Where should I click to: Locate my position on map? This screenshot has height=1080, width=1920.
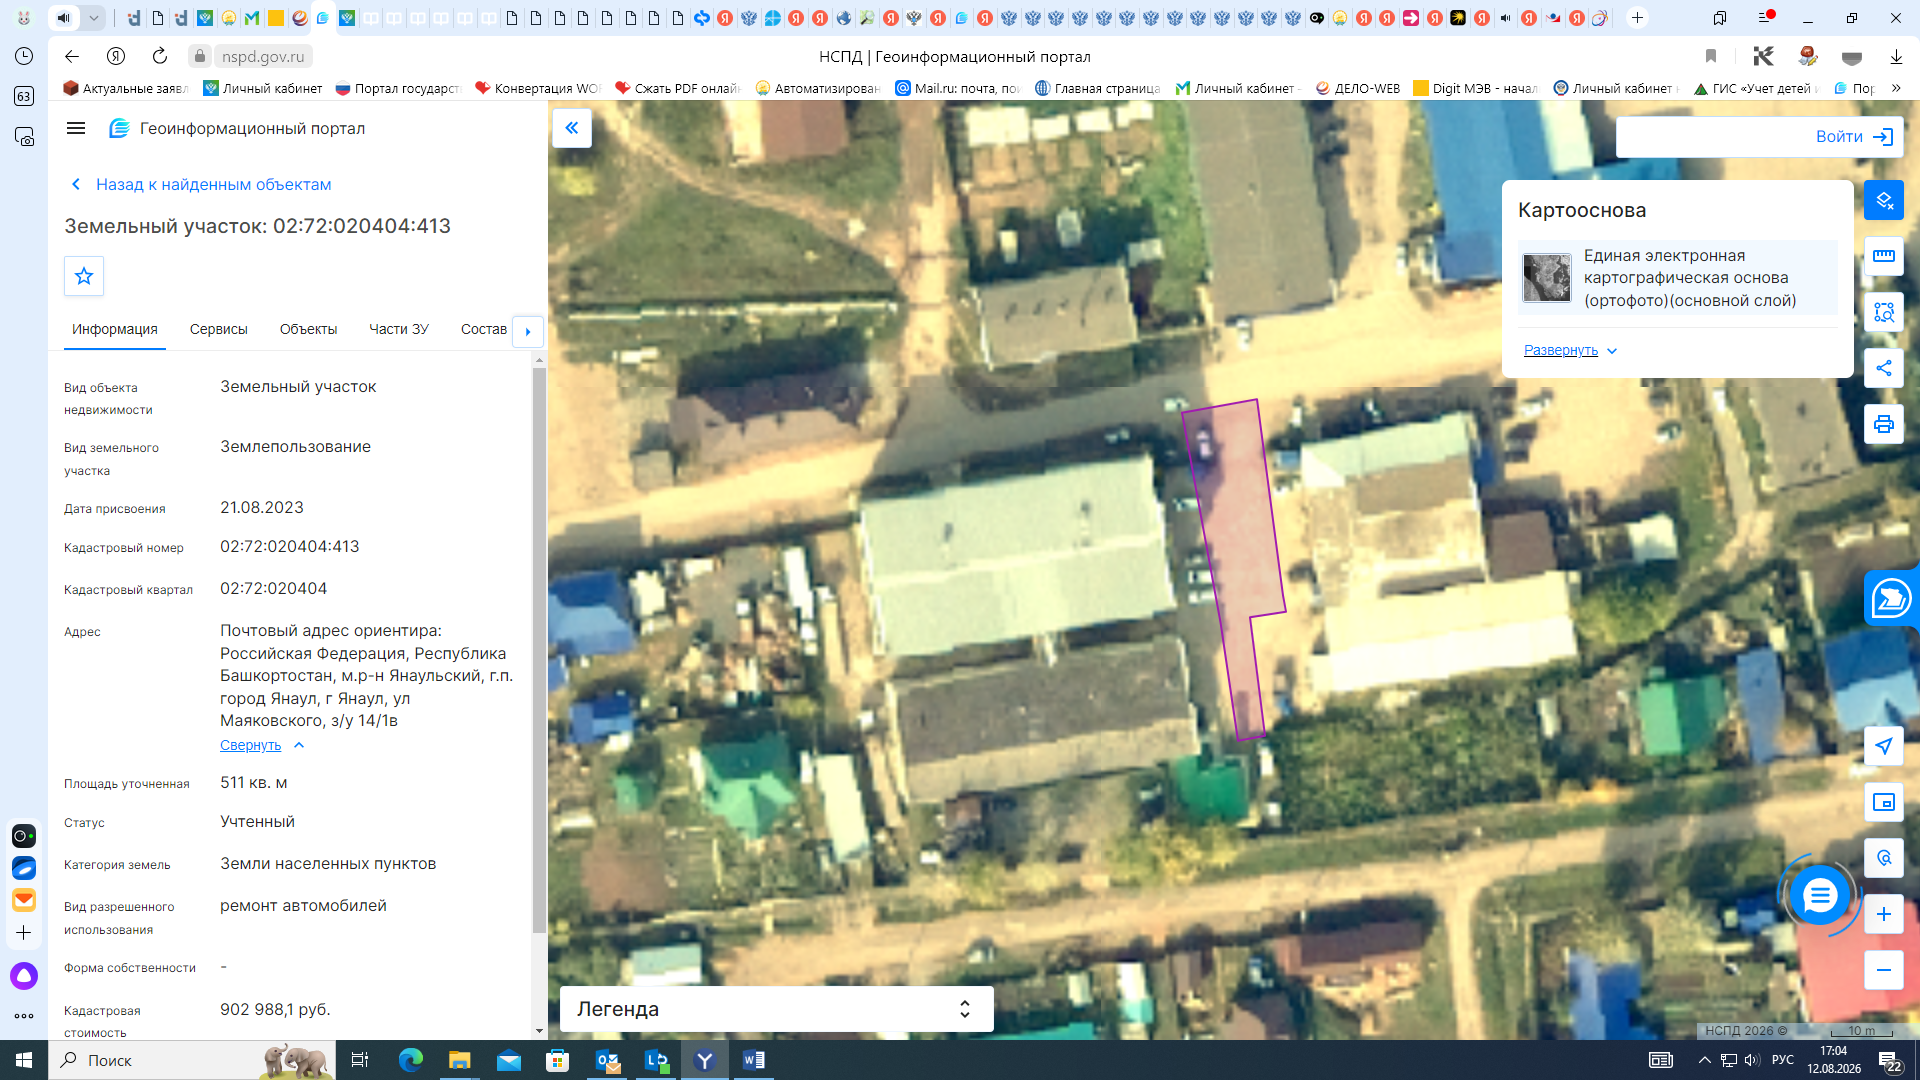coord(1884,746)
